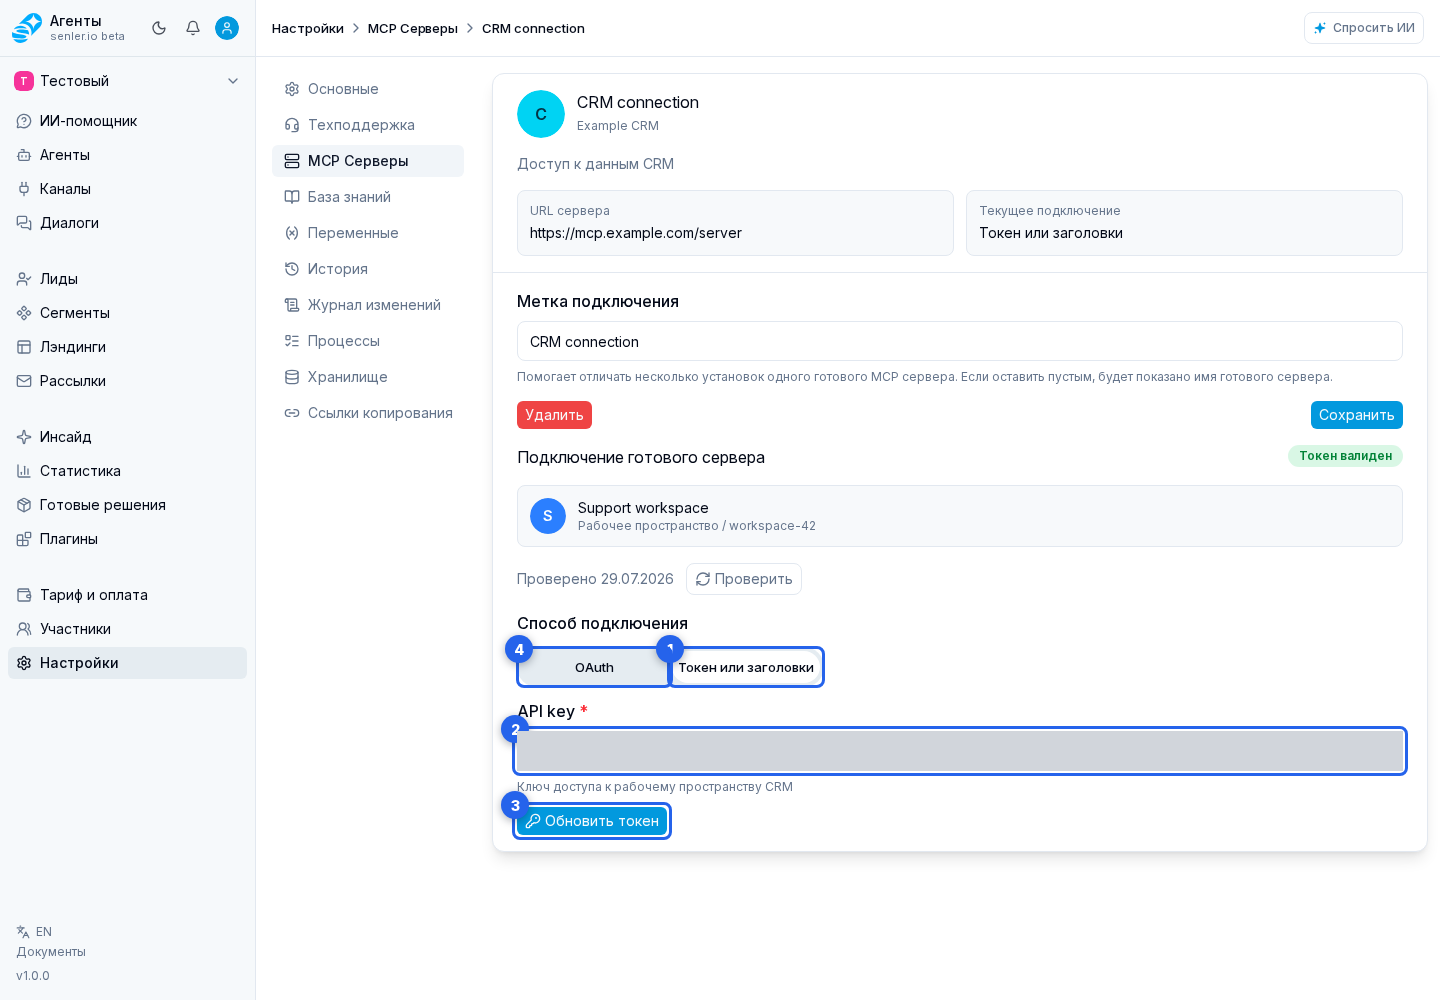1440x1000 pixels.
Task: Select Токен или заголовки method
Action: click(746, 667)
